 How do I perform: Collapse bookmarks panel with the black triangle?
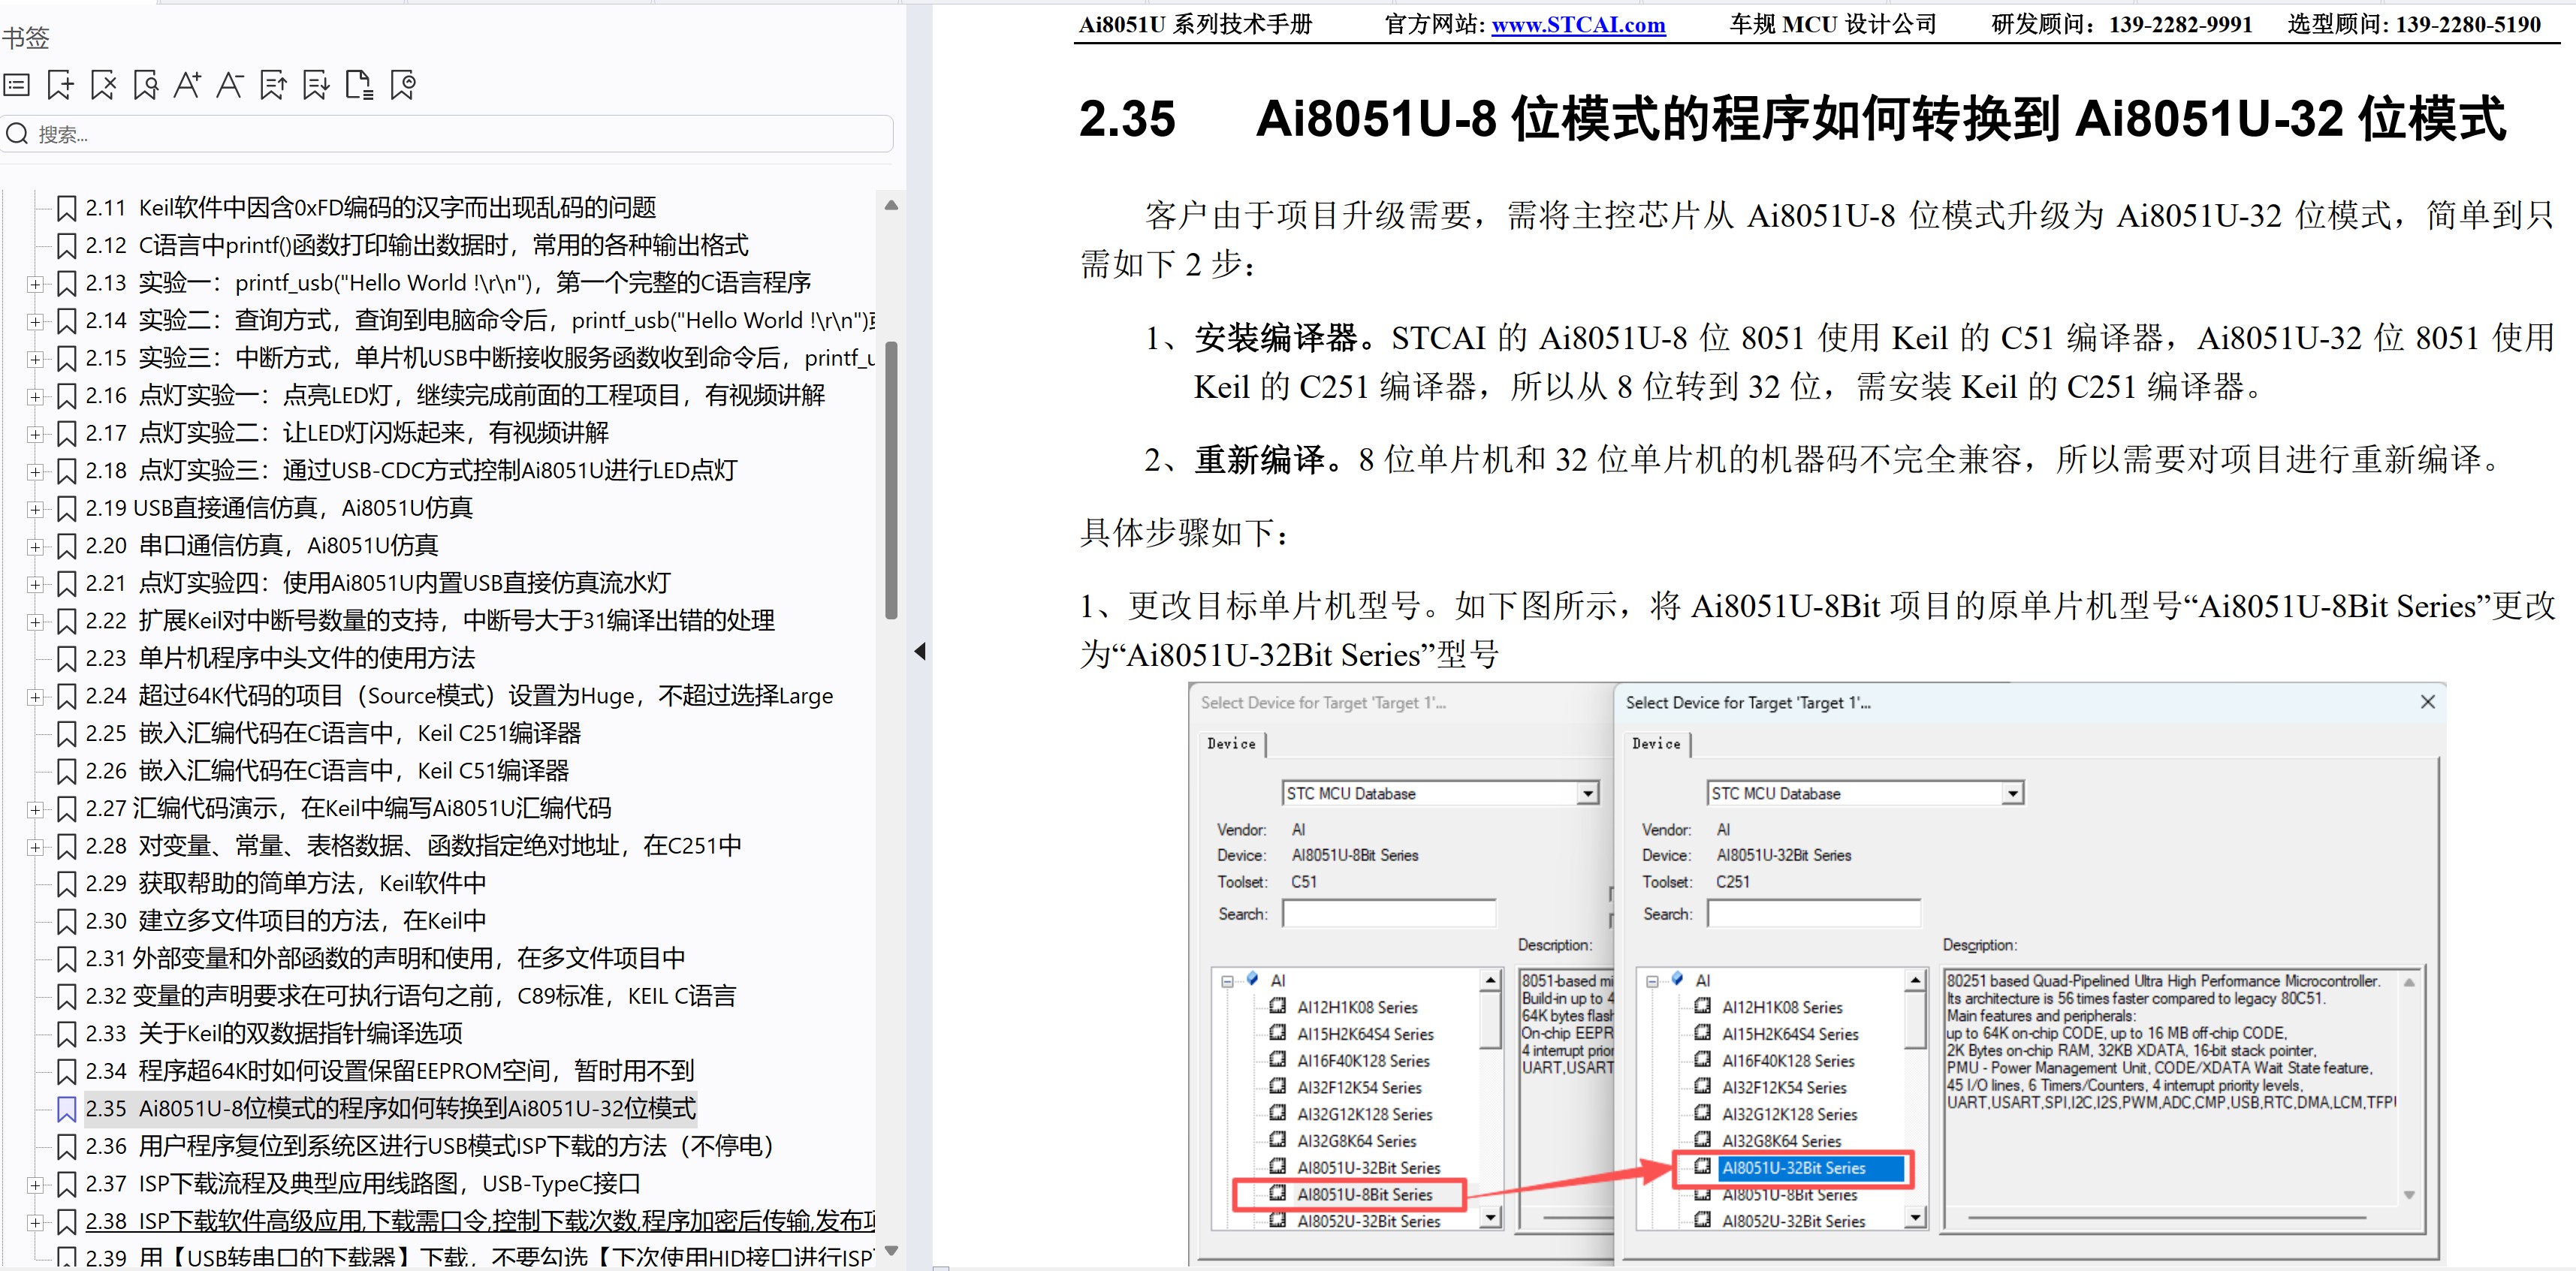pyautogui.click(x=920, y=651)
